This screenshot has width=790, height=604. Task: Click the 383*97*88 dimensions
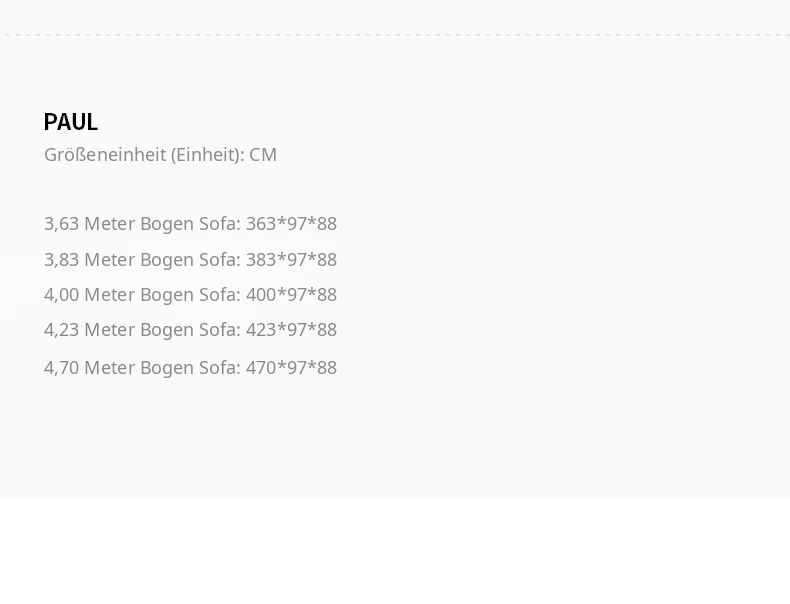tap(291, 260)
